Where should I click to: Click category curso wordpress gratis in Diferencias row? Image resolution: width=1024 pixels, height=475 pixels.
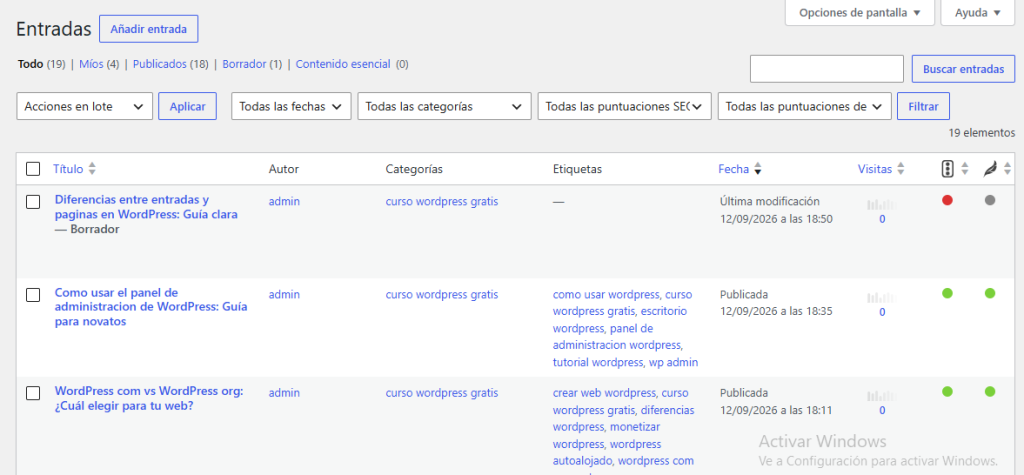pyautogui.click(x=441, y=201)
